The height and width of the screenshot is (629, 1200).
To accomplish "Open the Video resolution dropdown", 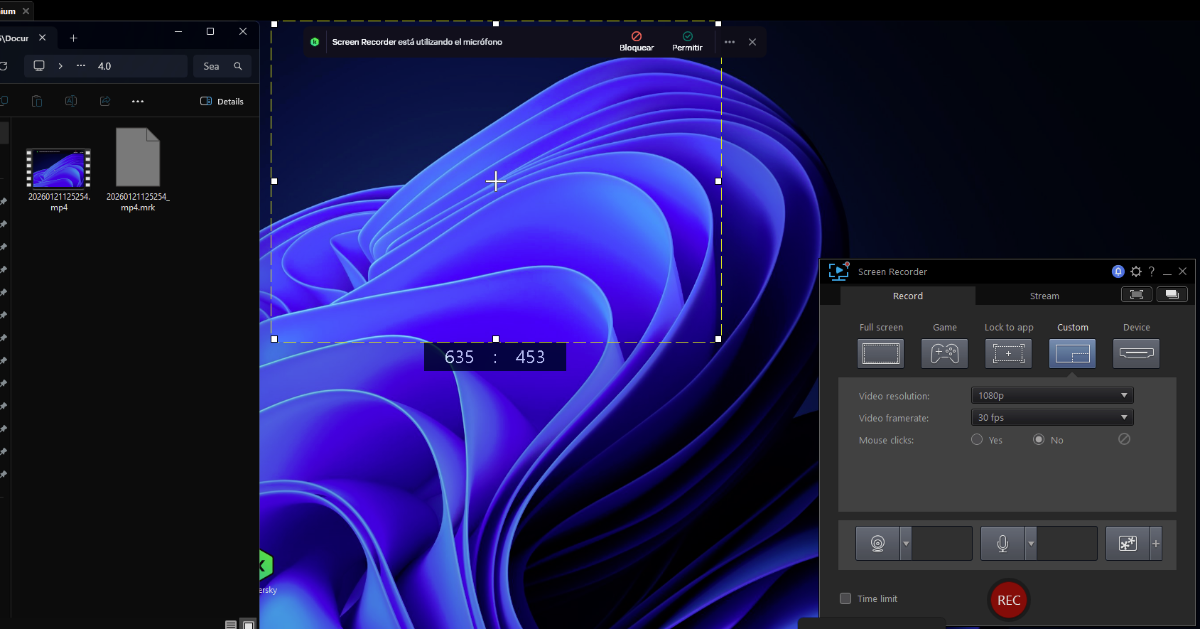I will coord(1052,396).
